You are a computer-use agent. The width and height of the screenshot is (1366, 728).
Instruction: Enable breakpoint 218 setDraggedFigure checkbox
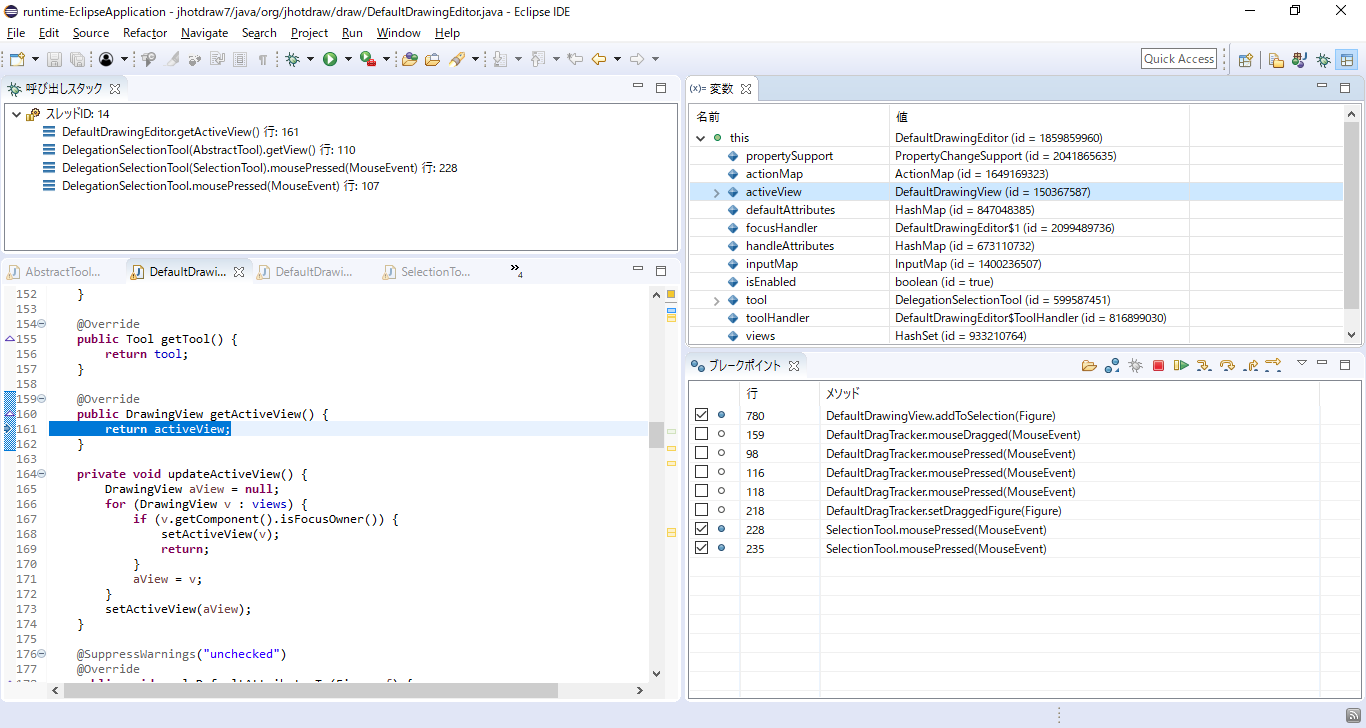(701, 510)
